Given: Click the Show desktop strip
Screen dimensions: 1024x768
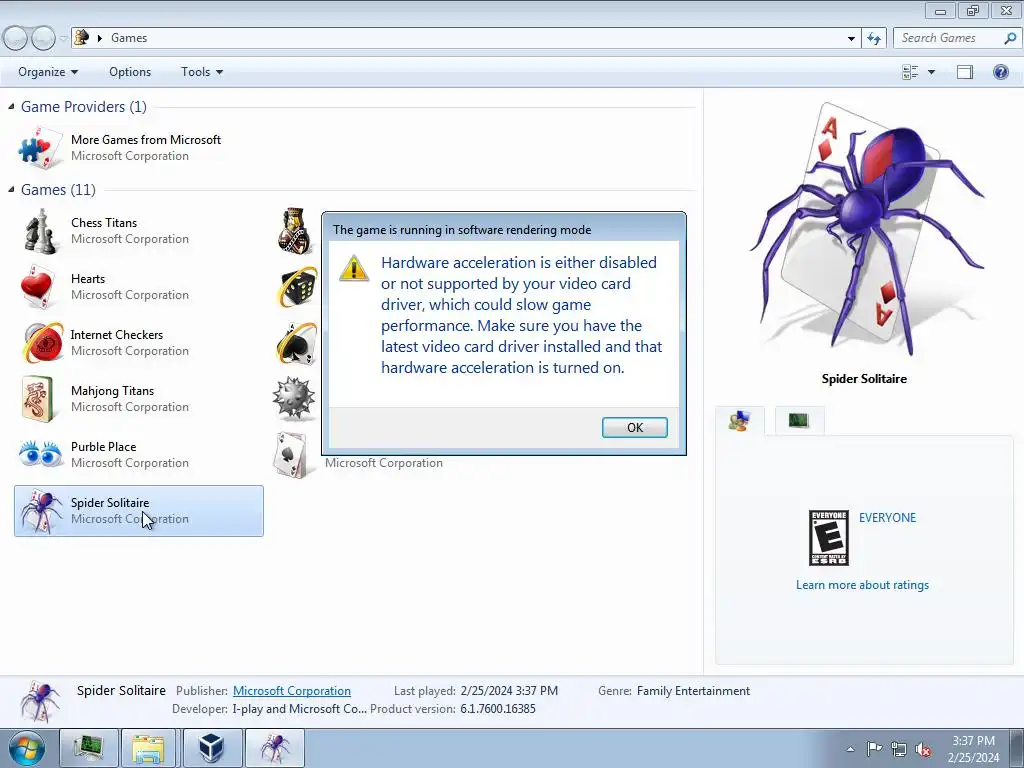Looking at the screenshot, I should coord(1016,748).
